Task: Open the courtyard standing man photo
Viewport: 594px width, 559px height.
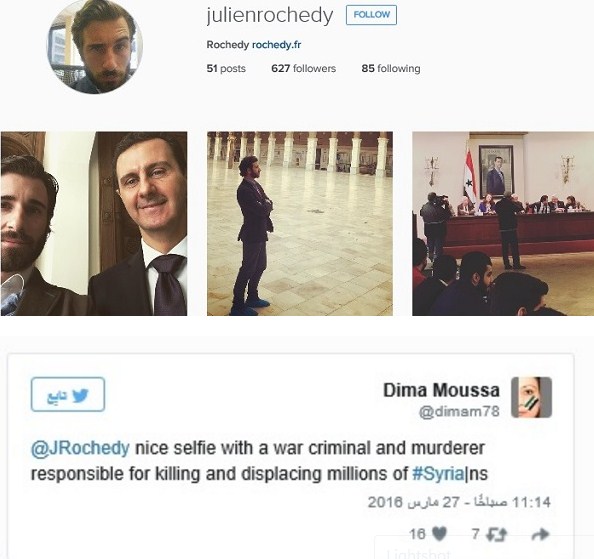Action: 300,223
